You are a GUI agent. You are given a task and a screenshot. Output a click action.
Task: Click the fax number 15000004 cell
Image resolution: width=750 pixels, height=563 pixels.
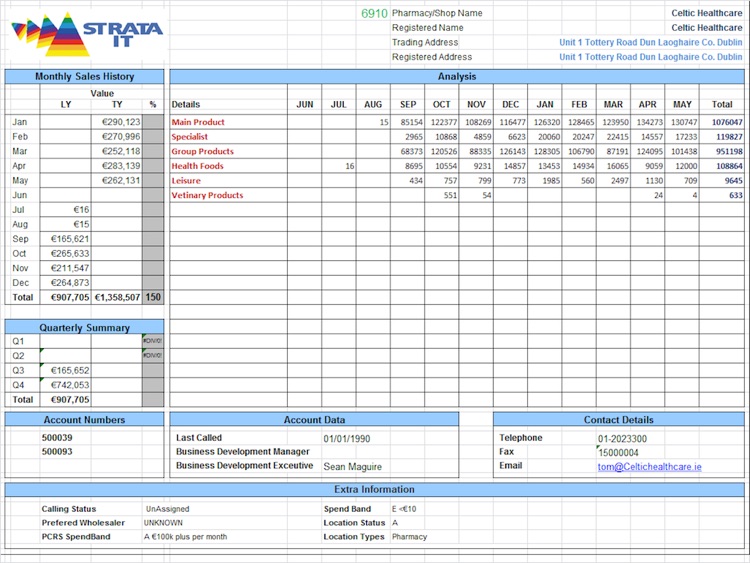pyautogui.click(x=618, y=453)
